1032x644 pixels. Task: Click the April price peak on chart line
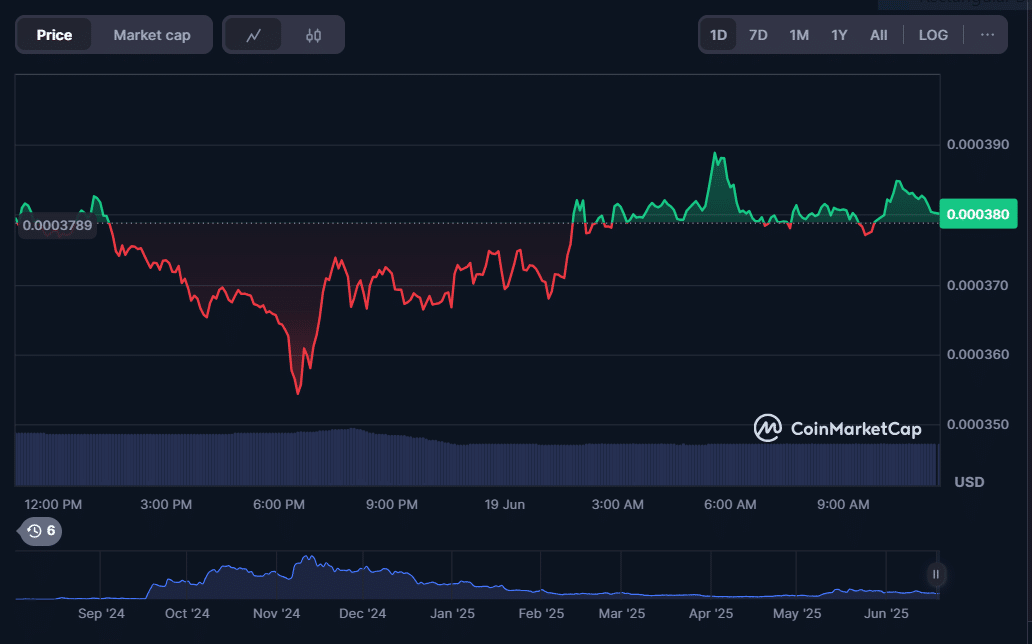[715, 154]
